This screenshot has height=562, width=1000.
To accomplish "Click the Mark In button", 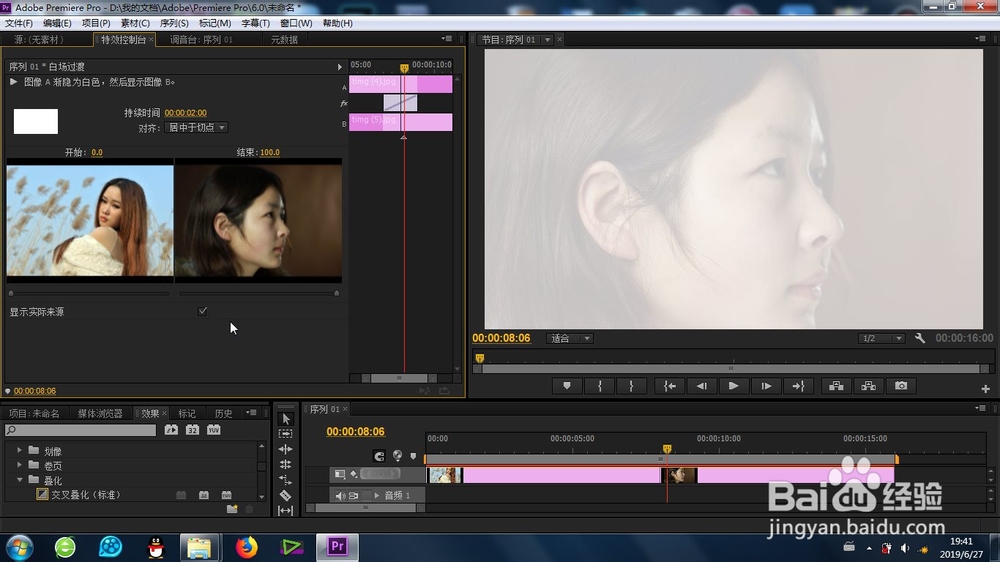I will [x=599, y=386].
